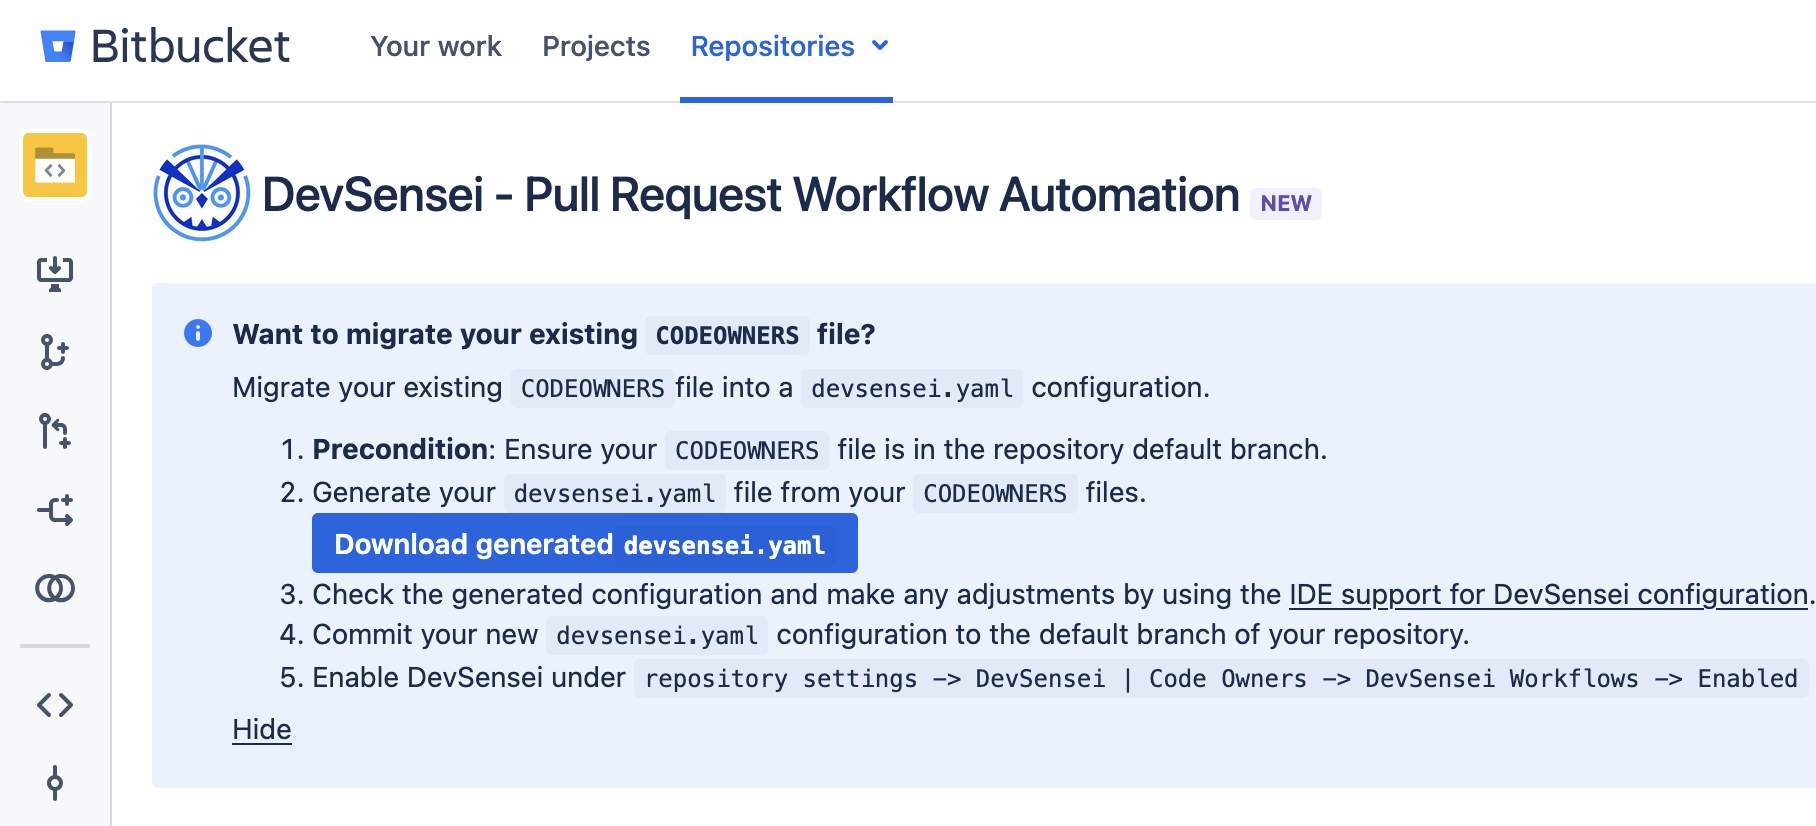Click the Create pull request sidebar icon

(x=55, y=431)
